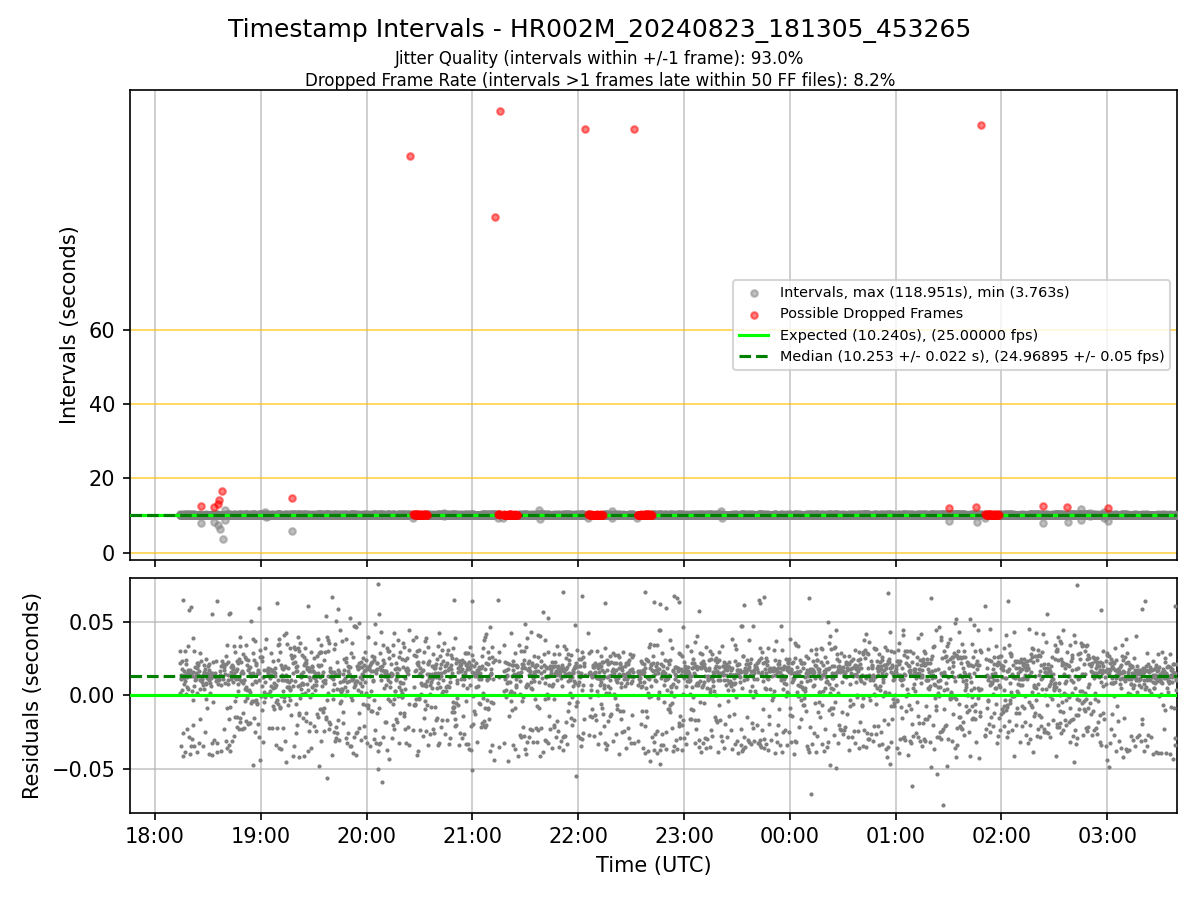
Task: Select the 'Dropped Frame Rate' 8.2% subtitle line
Action: pyautogui.click(x=599, y=80)
